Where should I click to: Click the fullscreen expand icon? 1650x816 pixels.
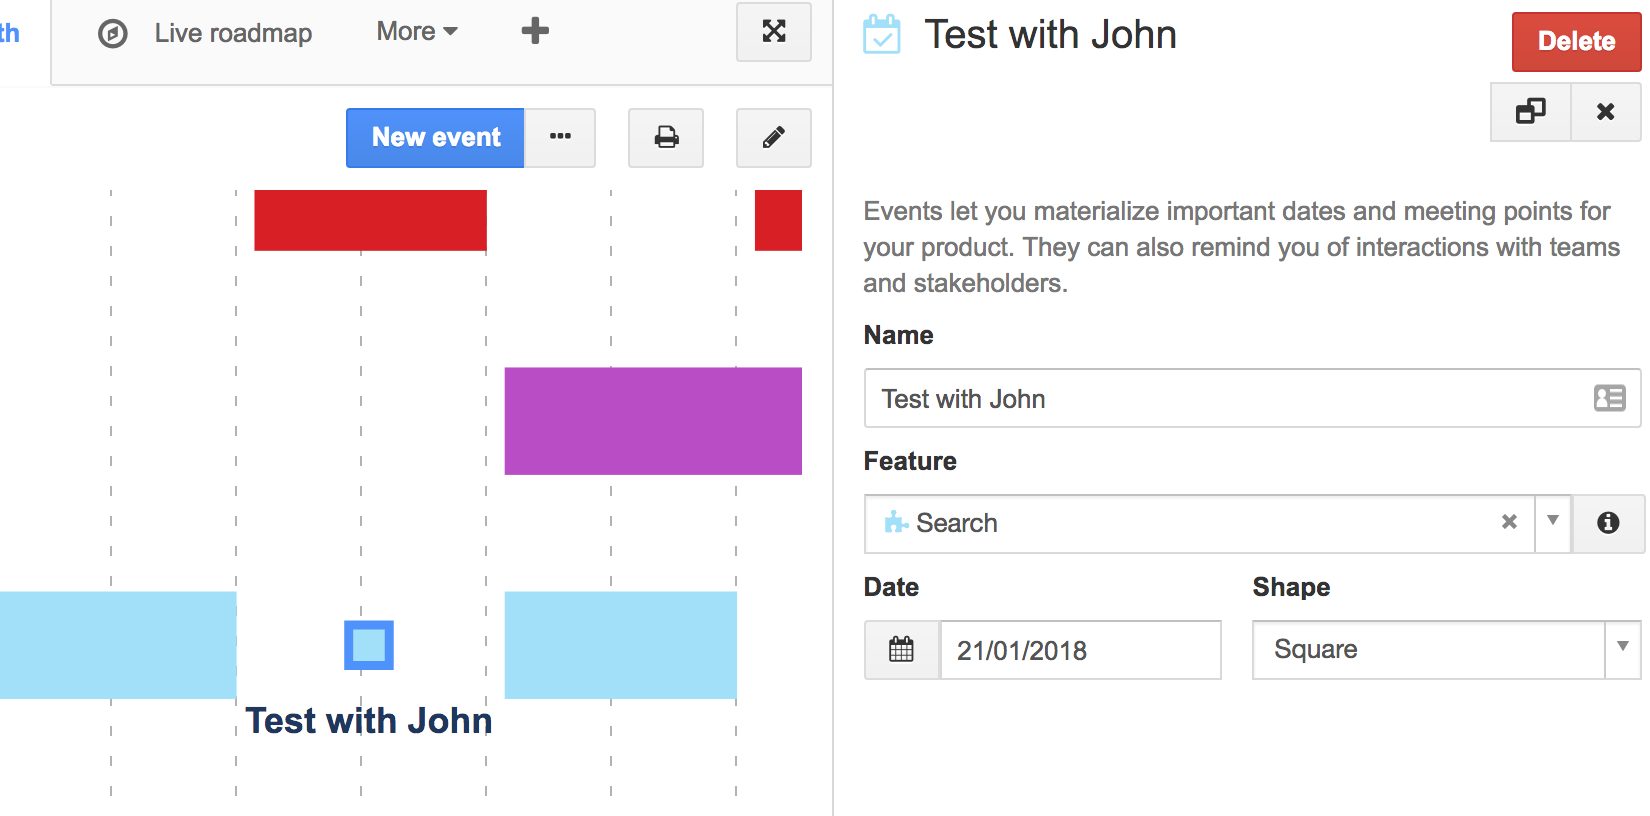click(x=773, y=32)
